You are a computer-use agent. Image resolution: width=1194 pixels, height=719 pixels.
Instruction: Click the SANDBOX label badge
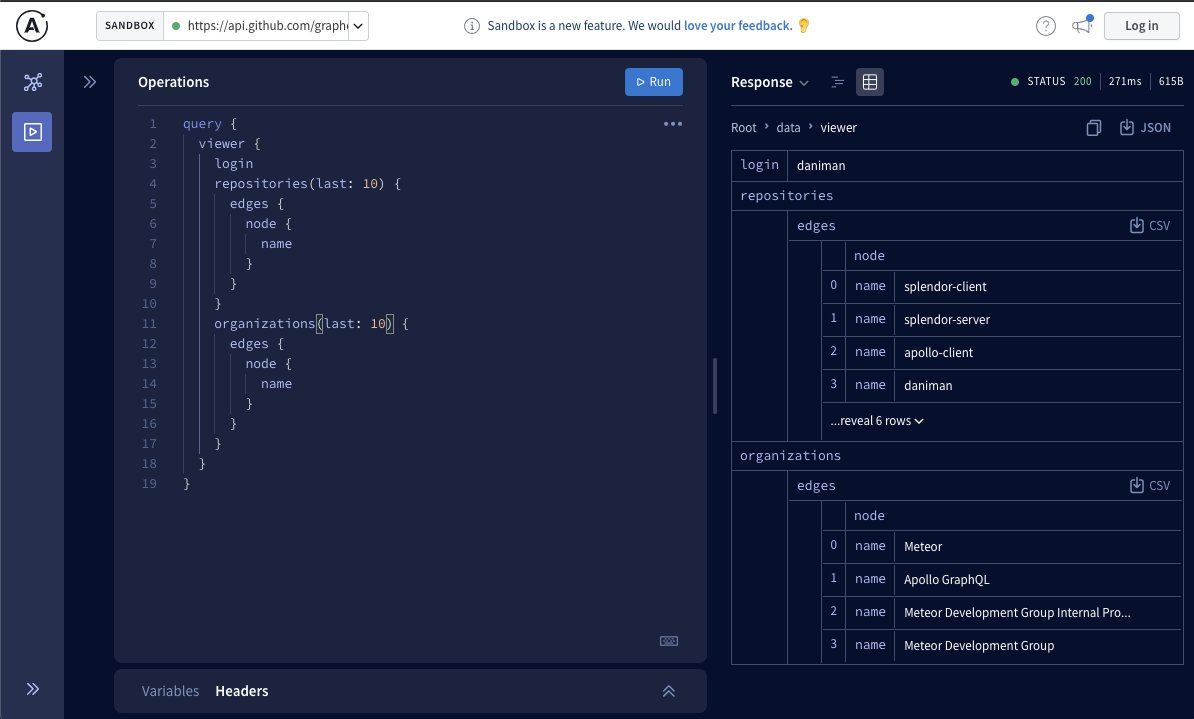[x=129, y=26]
